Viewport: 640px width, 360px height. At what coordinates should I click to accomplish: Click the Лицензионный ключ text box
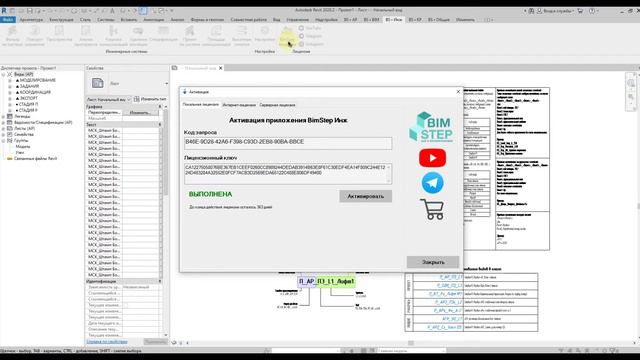pos(288,173)
